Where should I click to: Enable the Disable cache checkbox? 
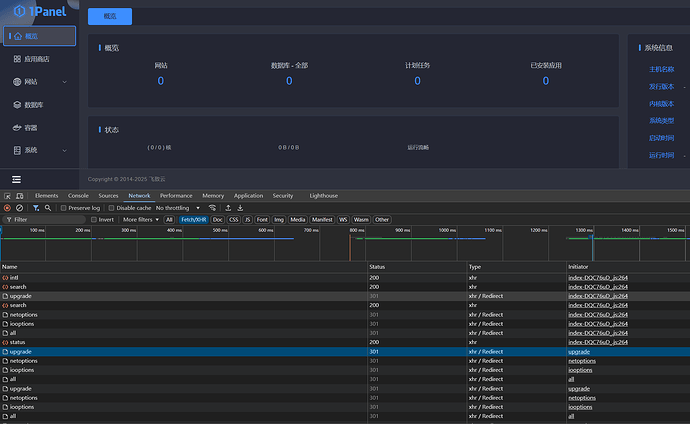tap(111, 208)
